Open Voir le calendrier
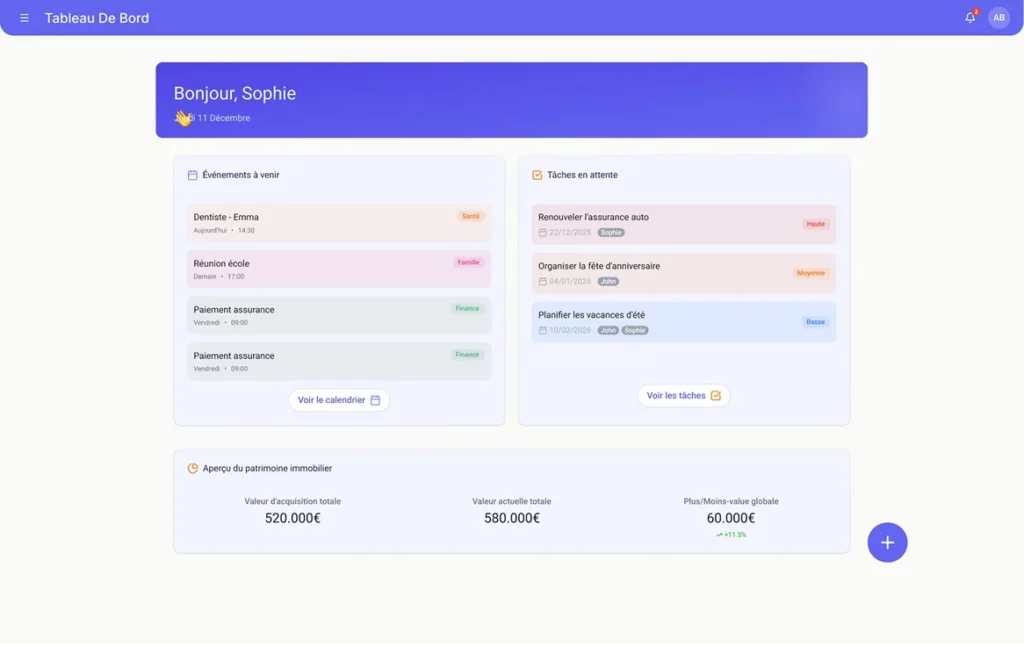The width and height of the screenshot is (1024, 646). coord(339,400)
